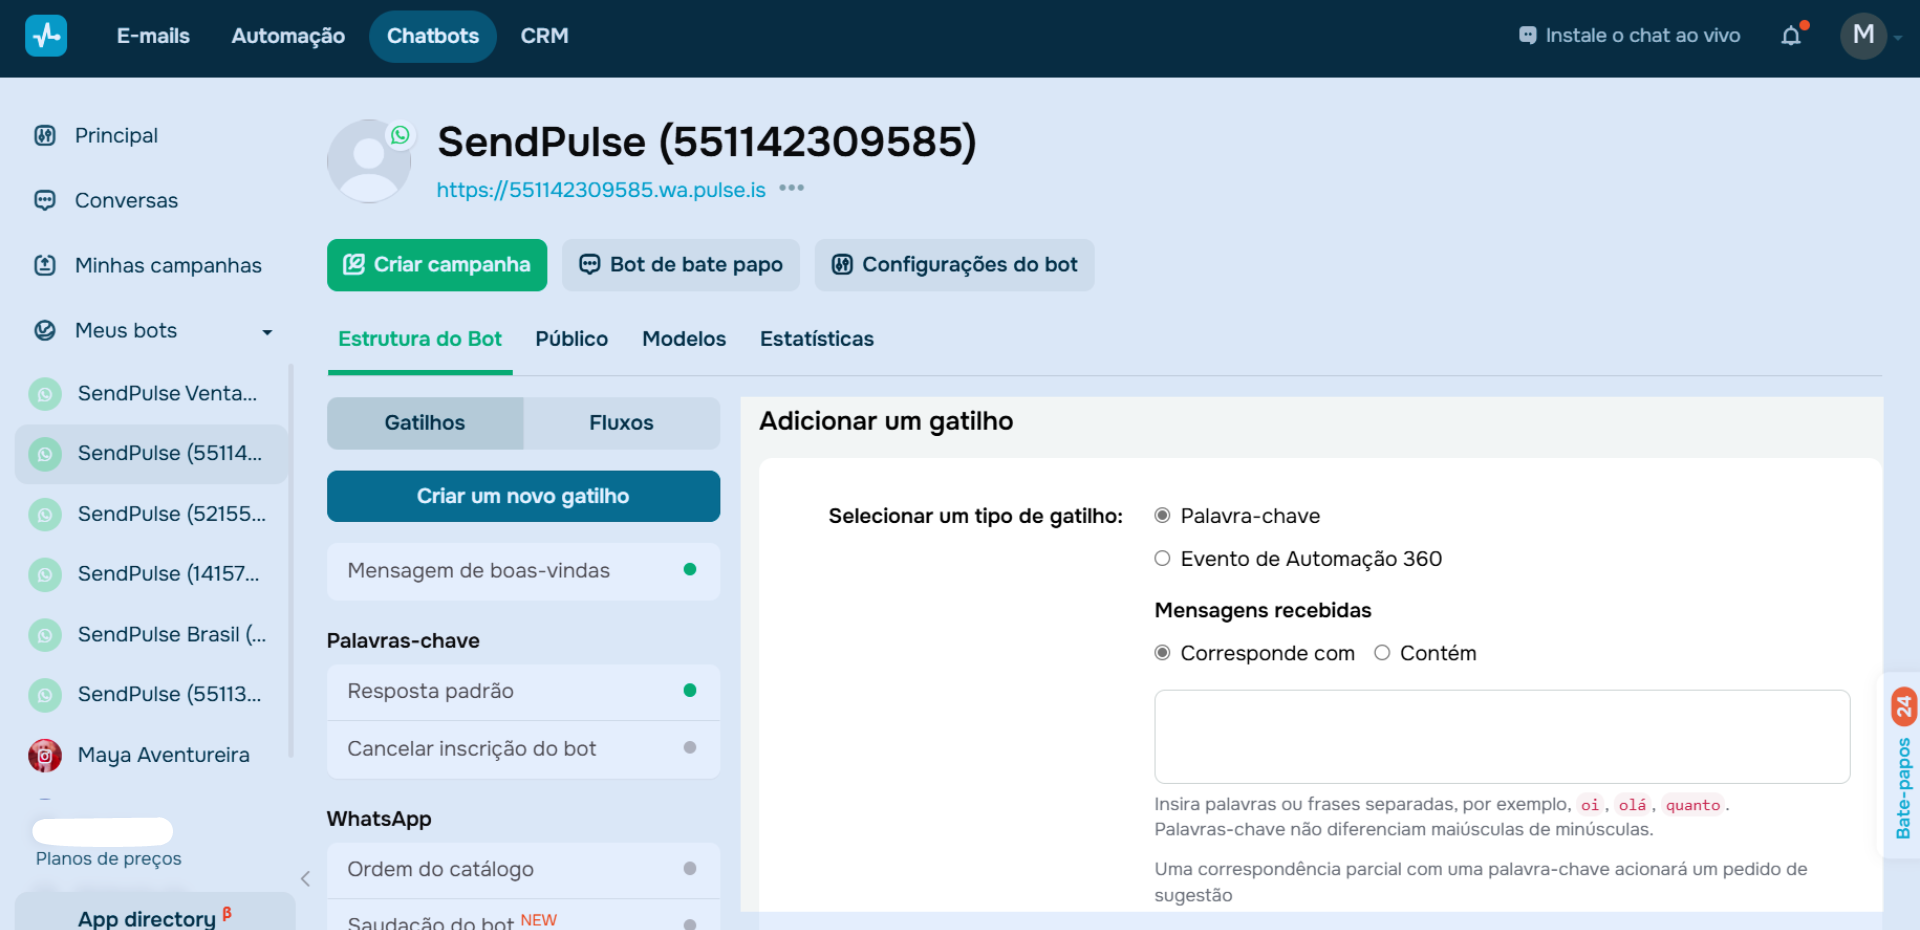Expand the Meus bots dropdown arrow
The width and height of the screenshot is (1920, 930).
267,332
